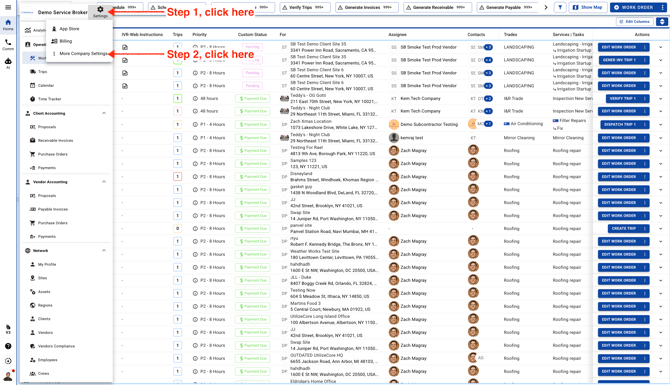Open My Profile in sidebar

47,265
